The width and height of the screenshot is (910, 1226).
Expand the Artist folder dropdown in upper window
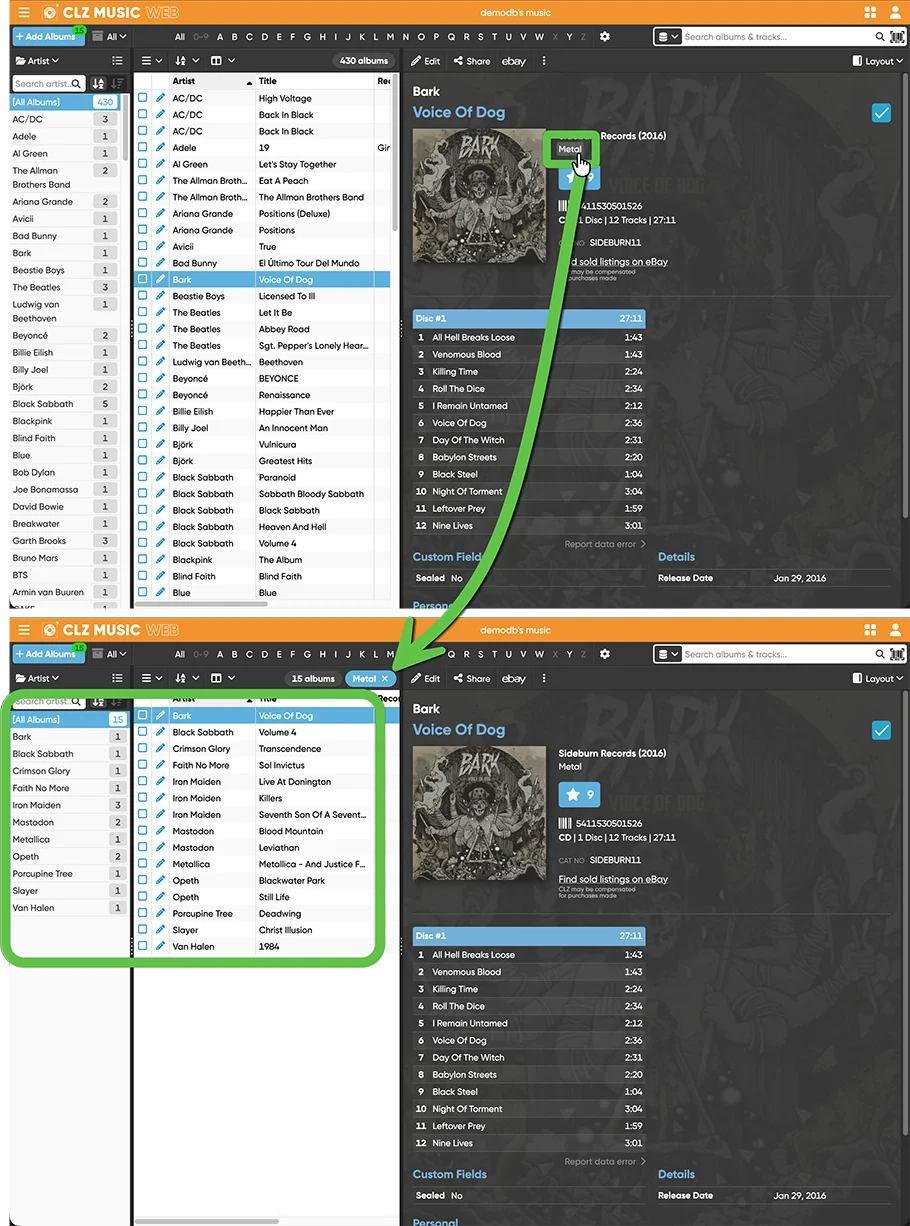click(37, 61)
